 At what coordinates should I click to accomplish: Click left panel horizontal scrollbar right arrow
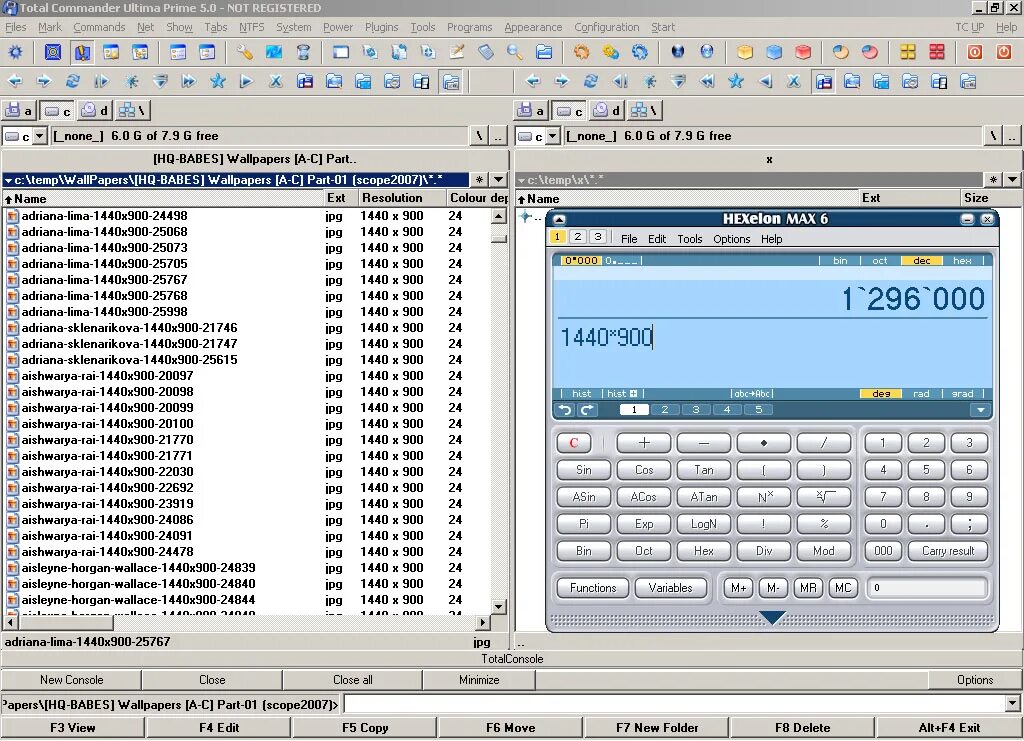point(483,622)
